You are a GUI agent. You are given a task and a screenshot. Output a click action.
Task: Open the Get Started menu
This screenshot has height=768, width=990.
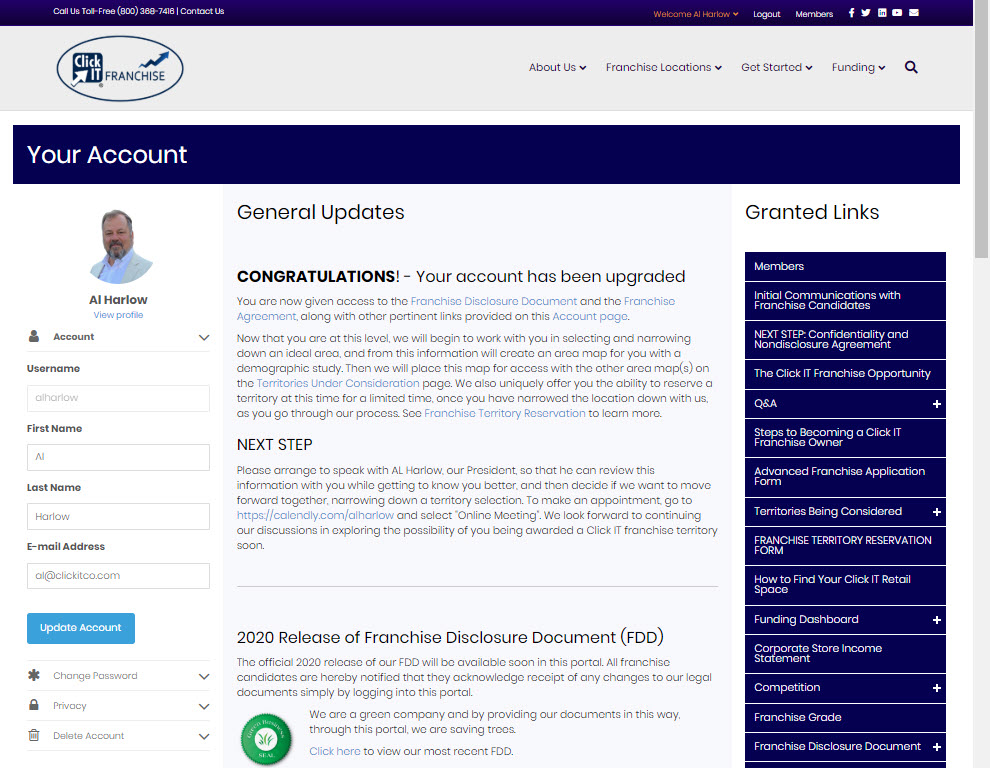click(777, 67)
